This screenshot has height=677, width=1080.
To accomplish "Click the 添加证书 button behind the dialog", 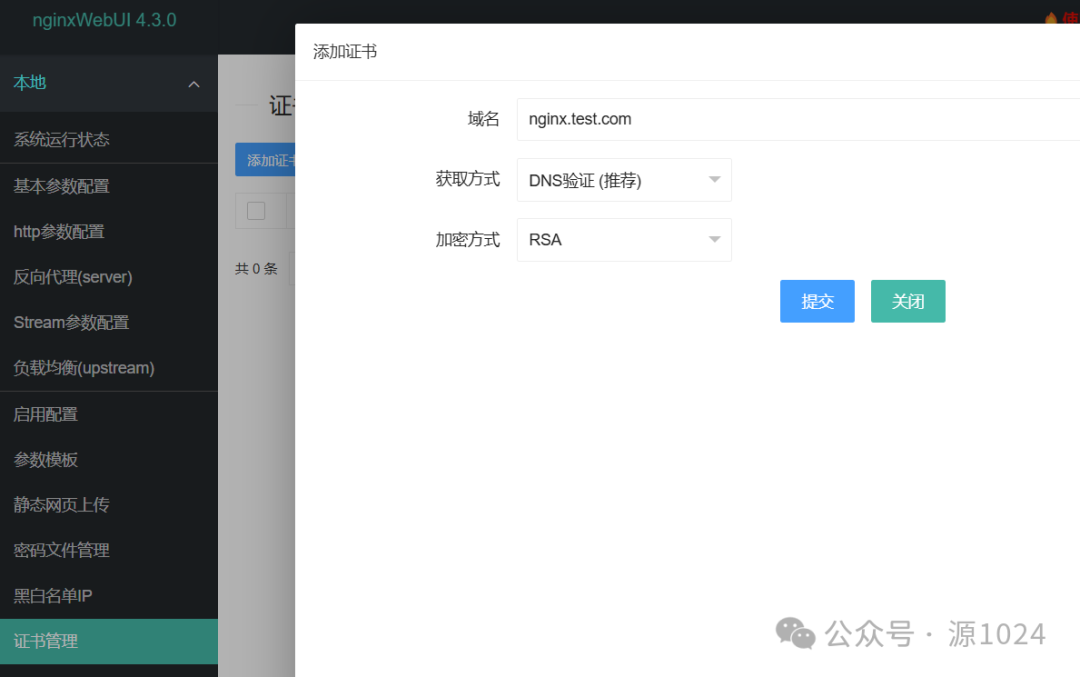I will 265,160.
